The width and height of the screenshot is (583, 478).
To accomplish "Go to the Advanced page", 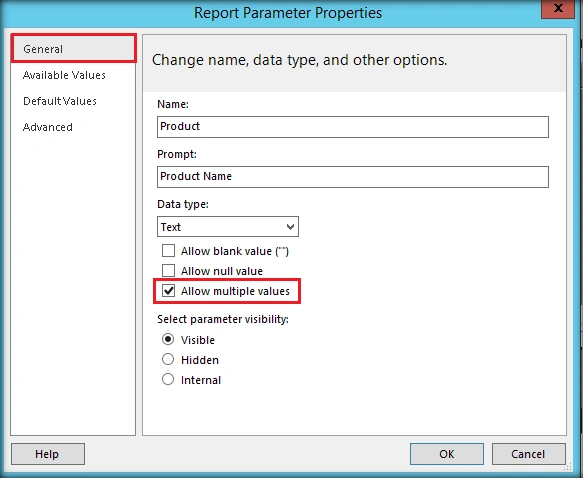I will [48, 127].
